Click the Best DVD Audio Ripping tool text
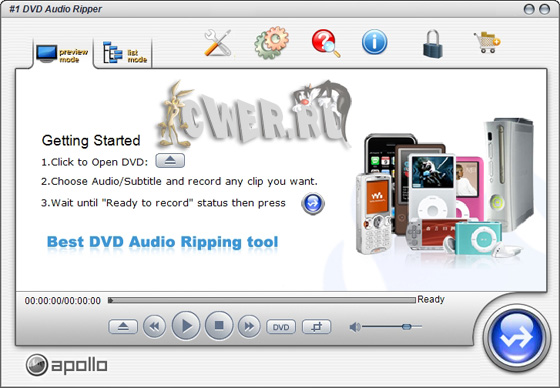The width and height of the screenshot is (560, 388). (162, 242)
